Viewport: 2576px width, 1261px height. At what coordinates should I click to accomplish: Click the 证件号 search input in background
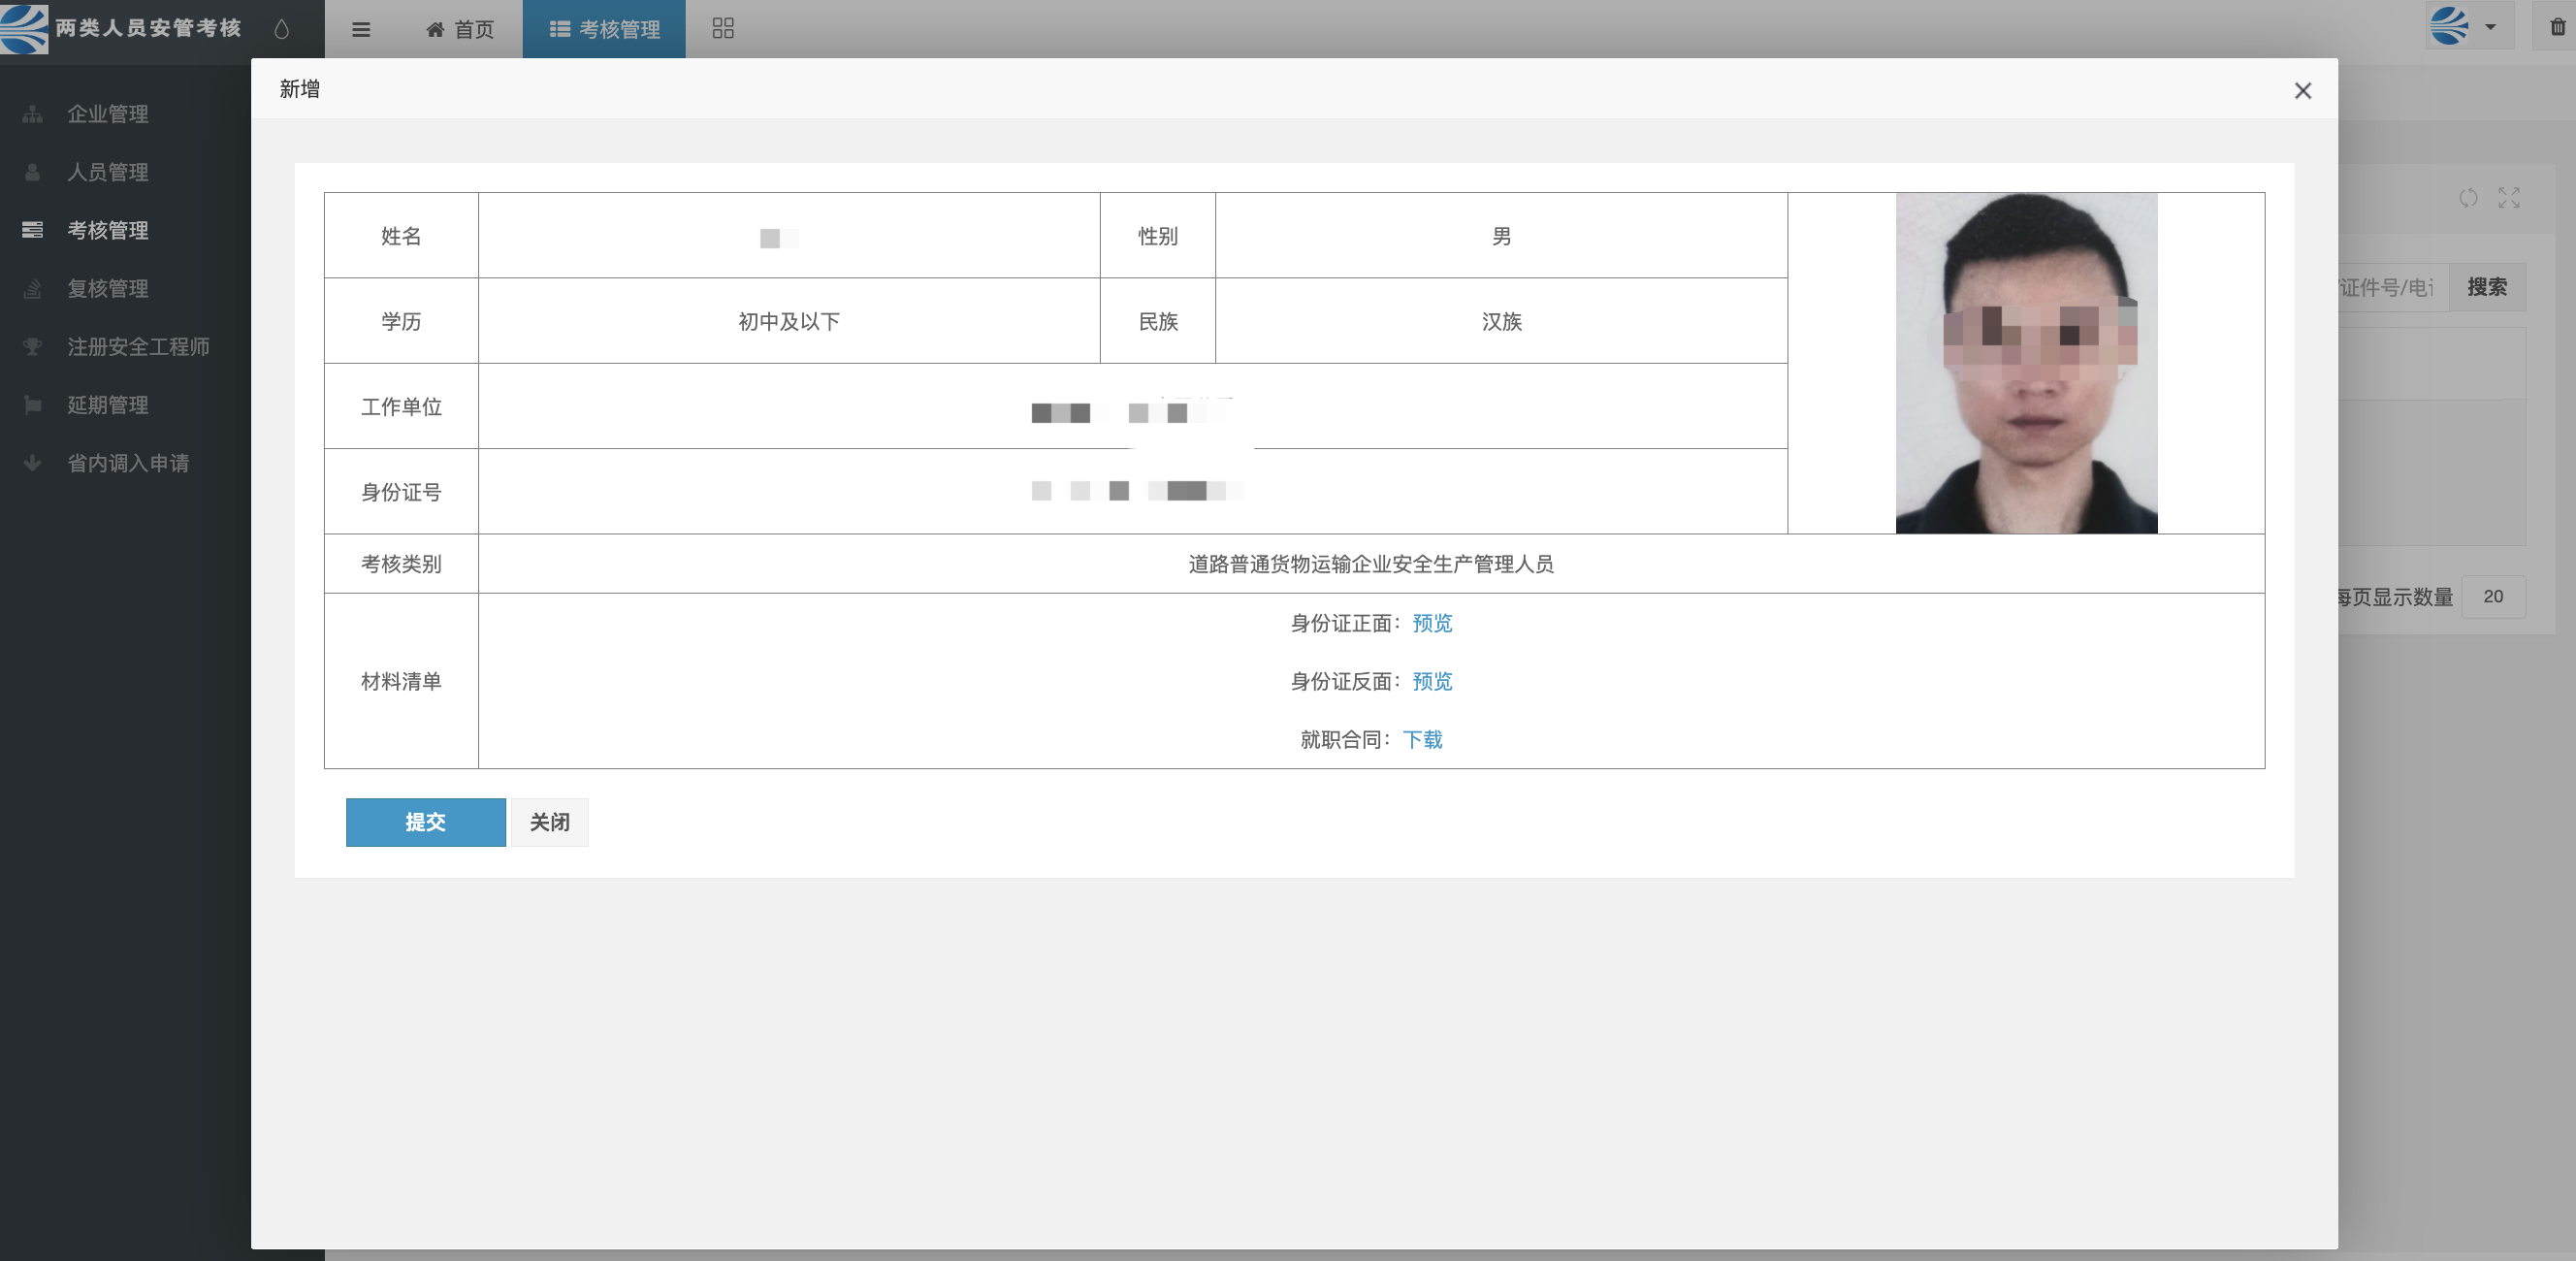pos(2392,287)
